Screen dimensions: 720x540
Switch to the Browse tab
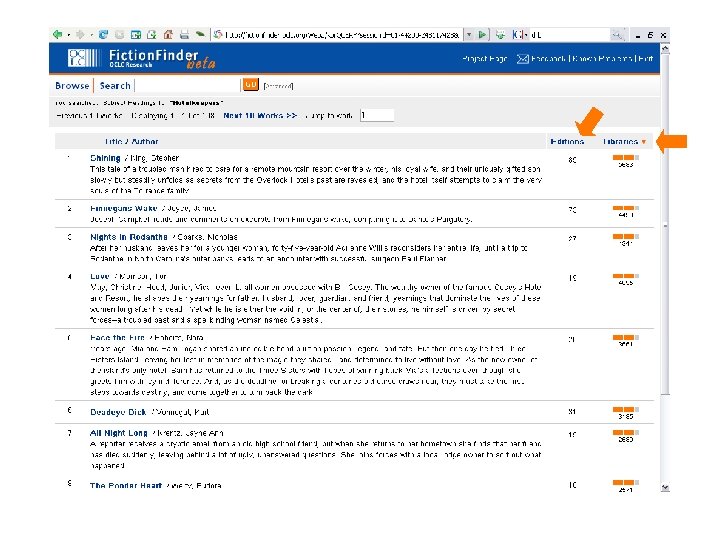click(72, 86)
